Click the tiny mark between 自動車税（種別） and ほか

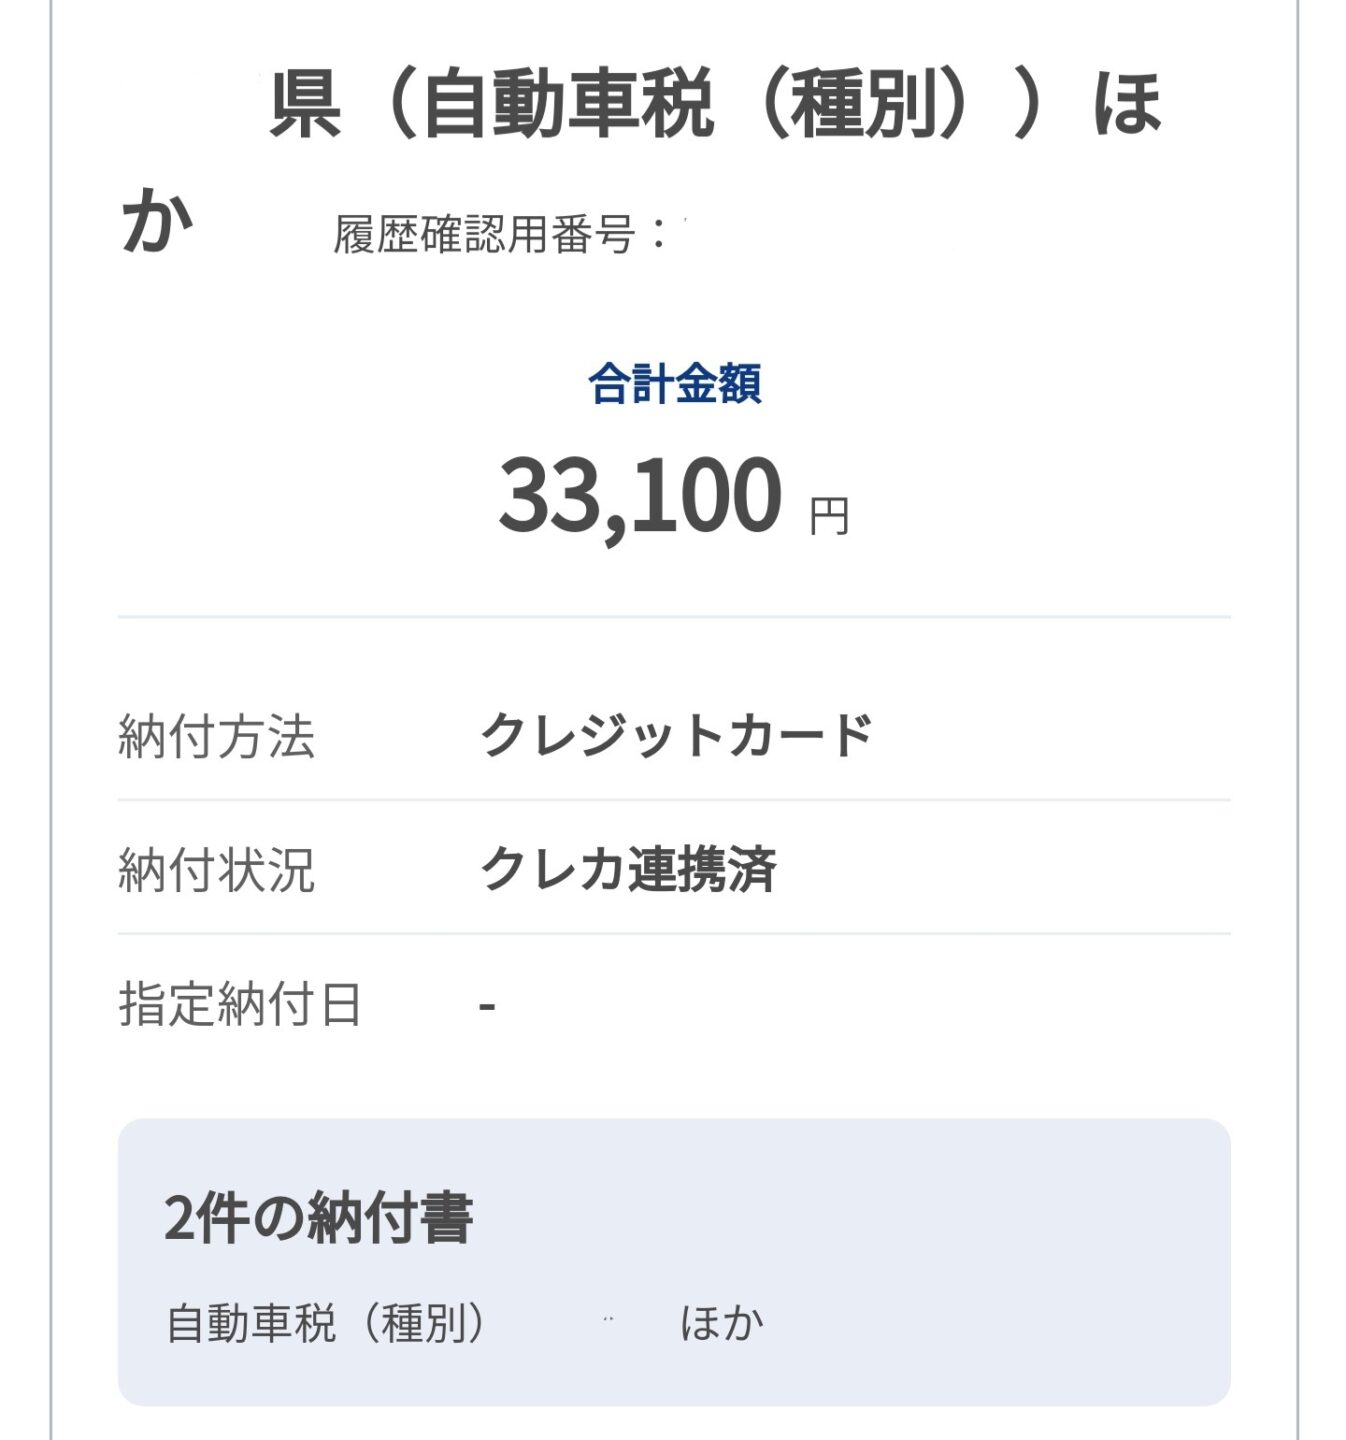tap(608, 1320)
